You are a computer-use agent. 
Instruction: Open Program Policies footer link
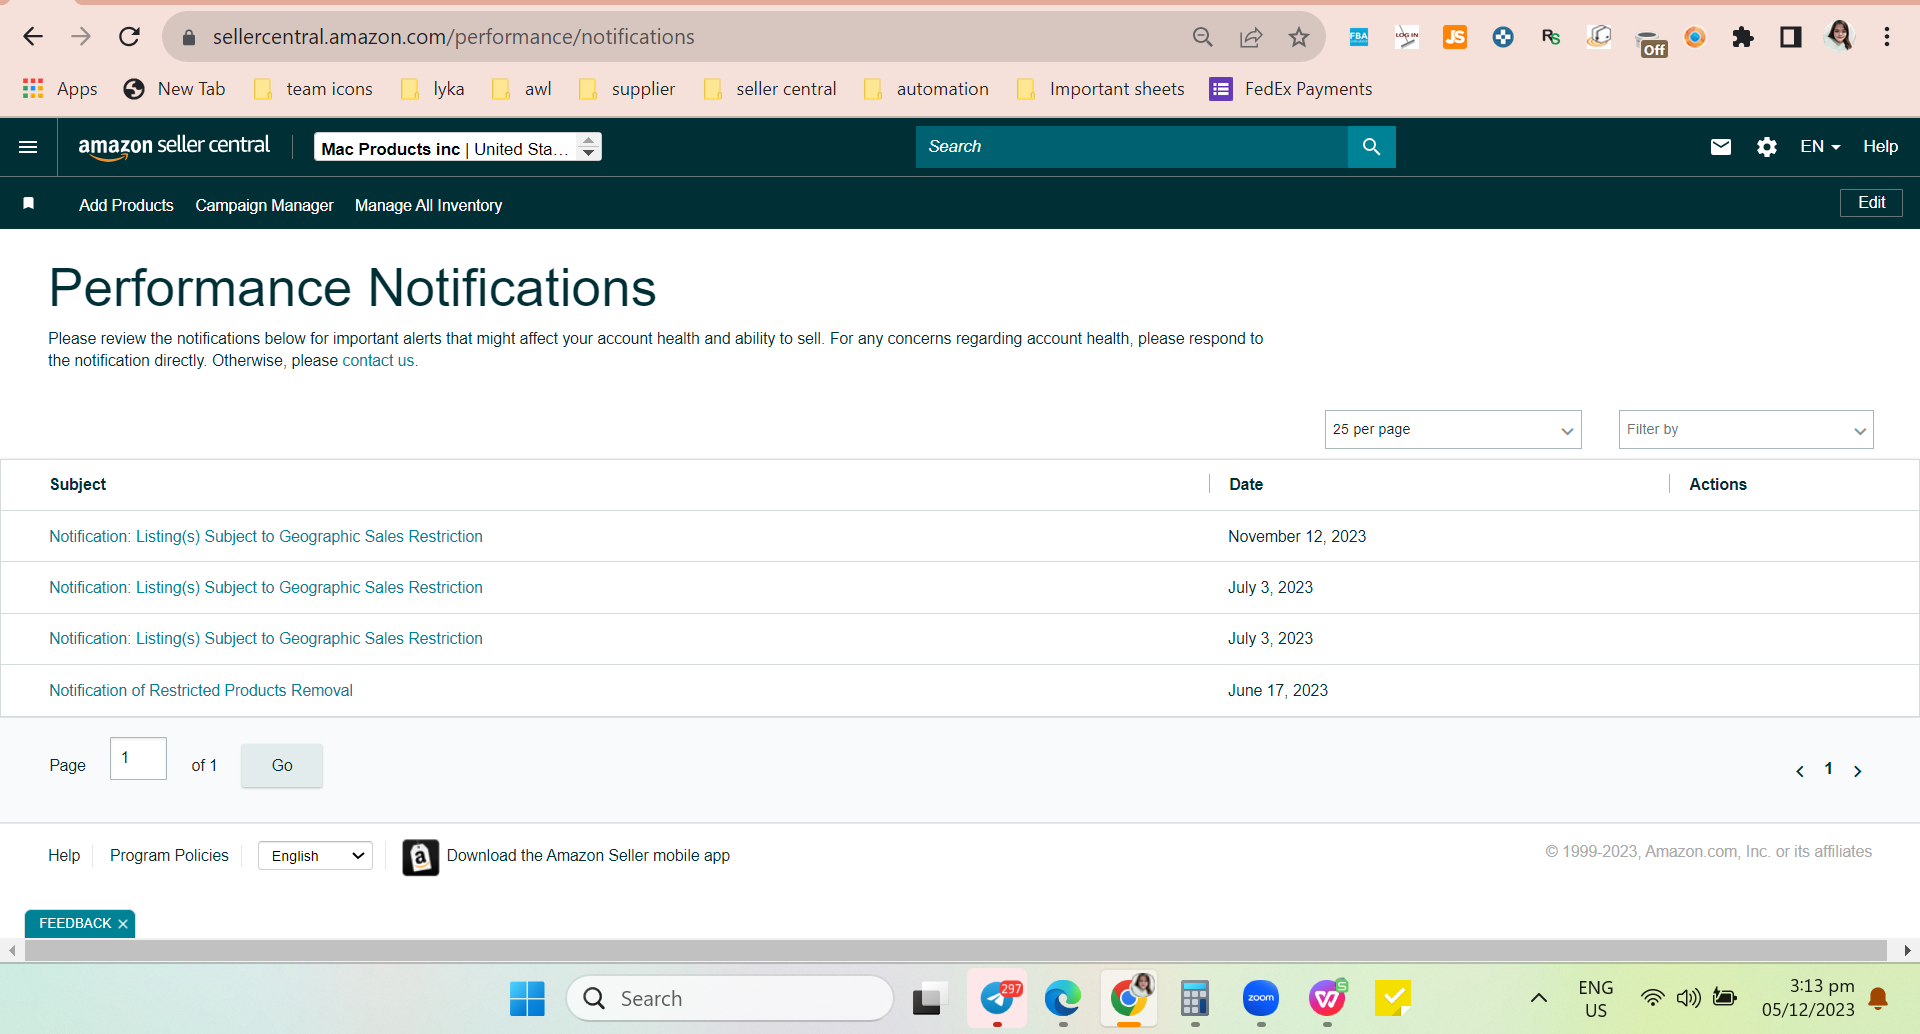pyautogui.click(x=169, y=856)
